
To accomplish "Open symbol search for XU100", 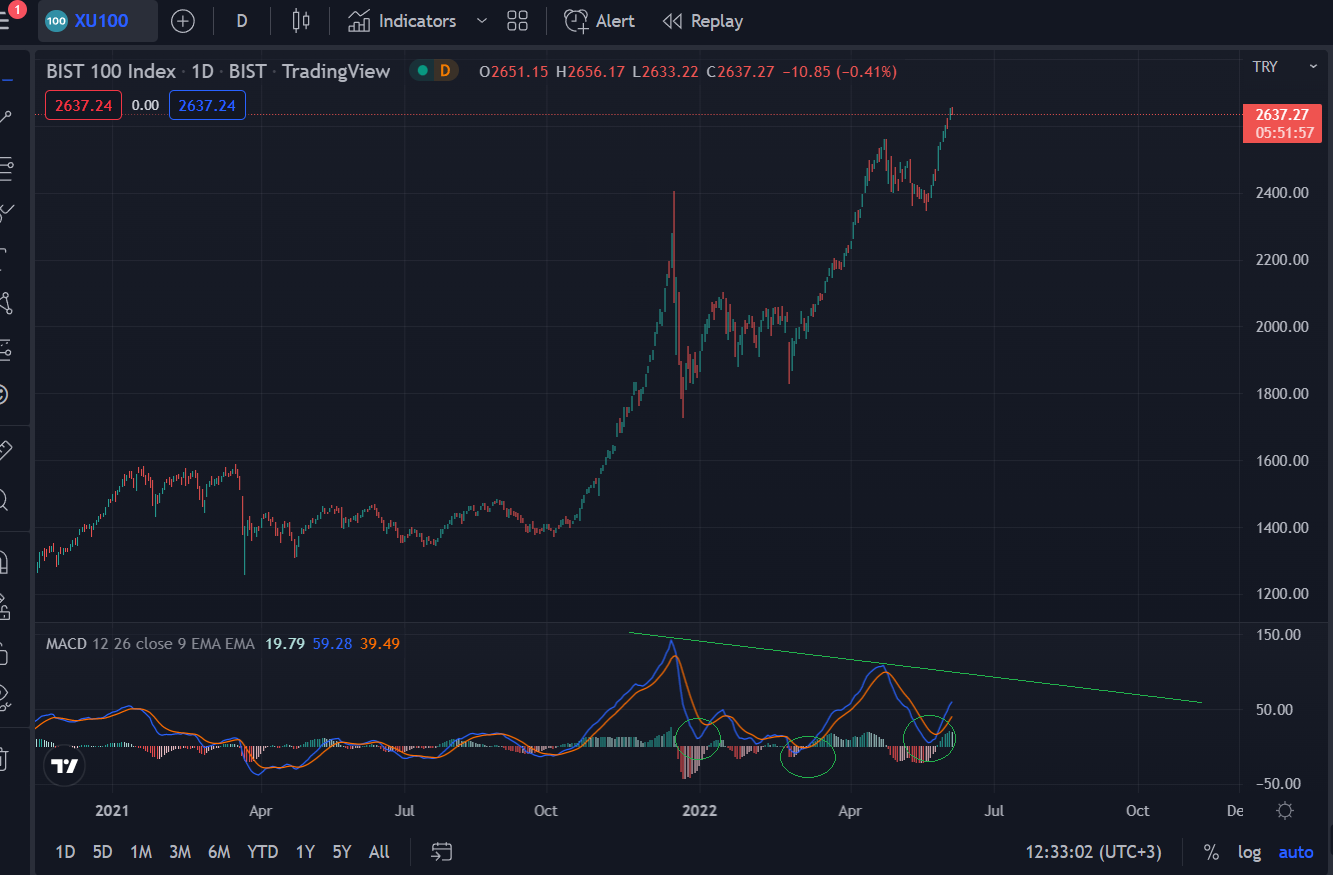I will [97, 21].
